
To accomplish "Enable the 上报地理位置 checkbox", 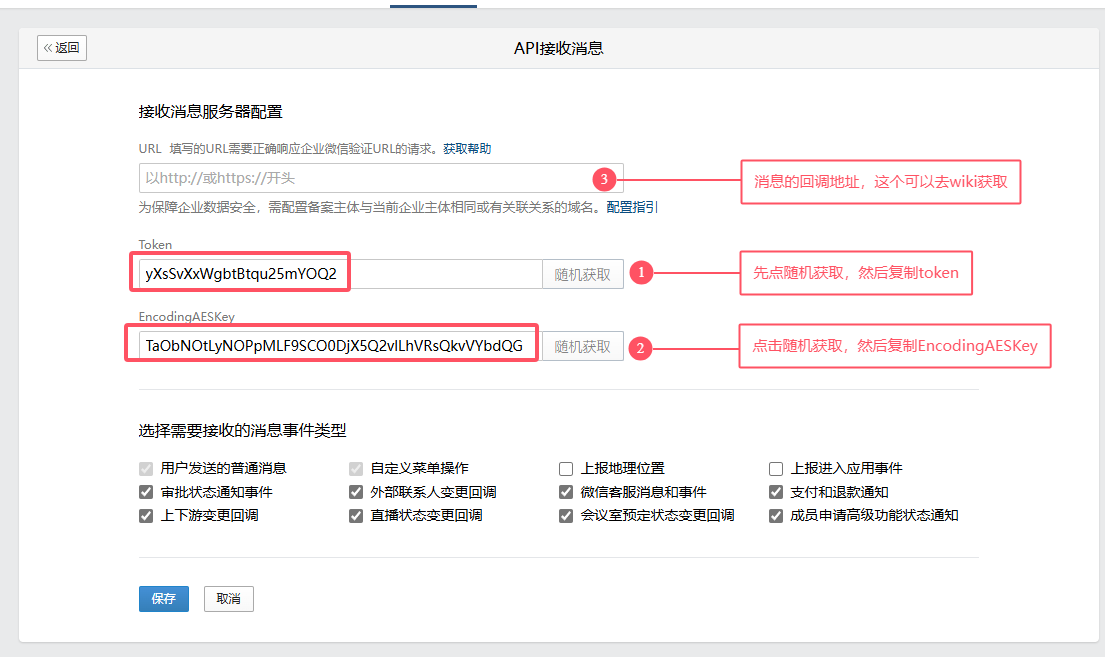I will point(566,469).
